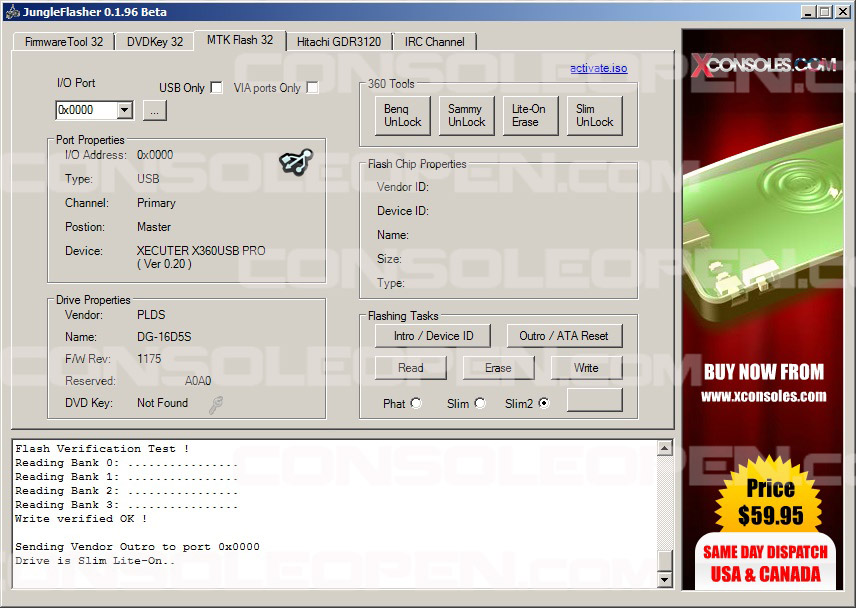Select the Slim radio button
This screenshot has height=608, width=856.
[x=480, y=403]
